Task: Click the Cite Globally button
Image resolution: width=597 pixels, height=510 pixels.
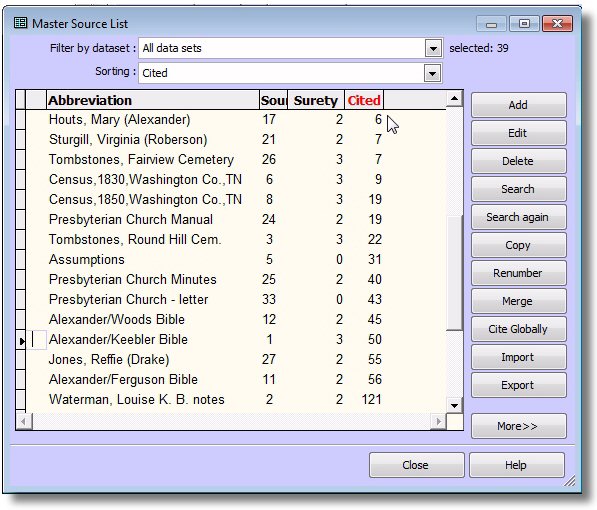Action: pos(519,329)
